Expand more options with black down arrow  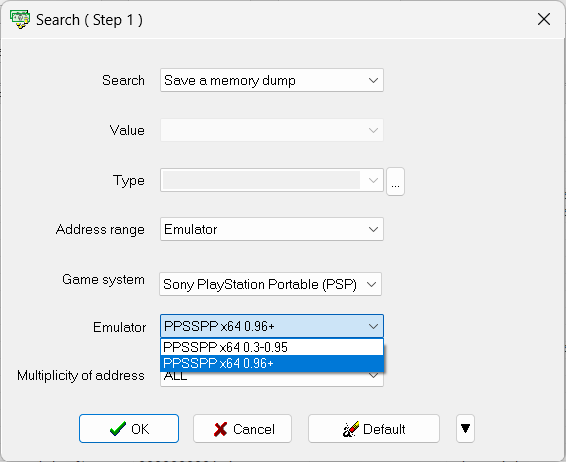tap(465, 428)
